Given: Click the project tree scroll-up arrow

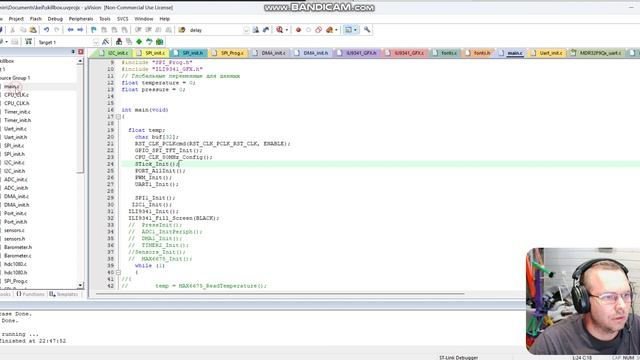Looking at the screenshot, I should coord(80,61).
